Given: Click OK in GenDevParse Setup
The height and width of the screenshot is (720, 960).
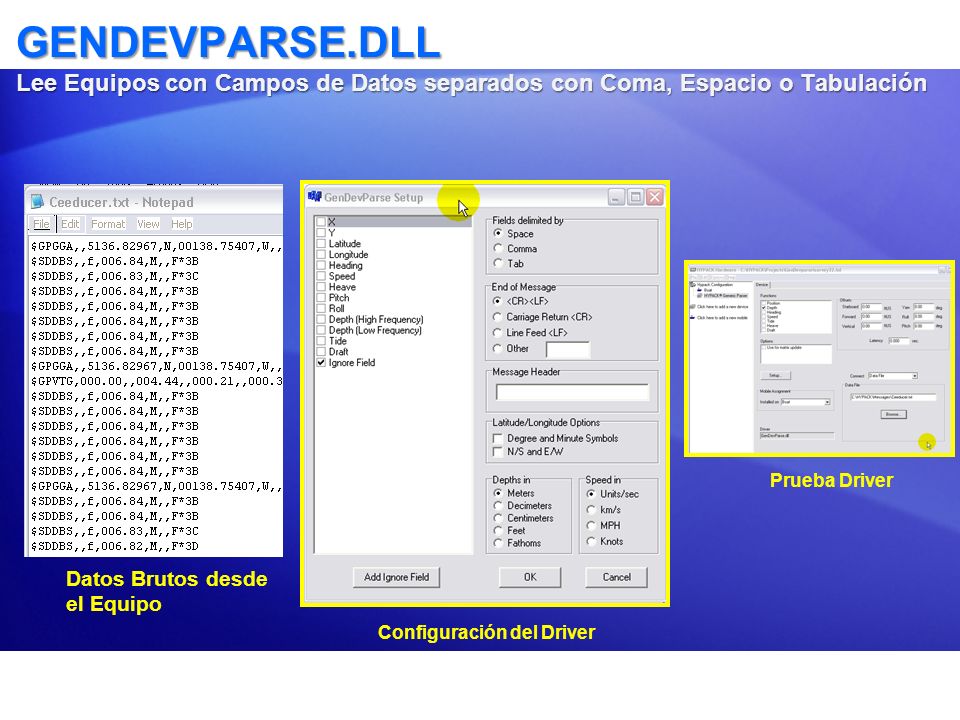Looking at the screenshot, I should coord(530,577).
